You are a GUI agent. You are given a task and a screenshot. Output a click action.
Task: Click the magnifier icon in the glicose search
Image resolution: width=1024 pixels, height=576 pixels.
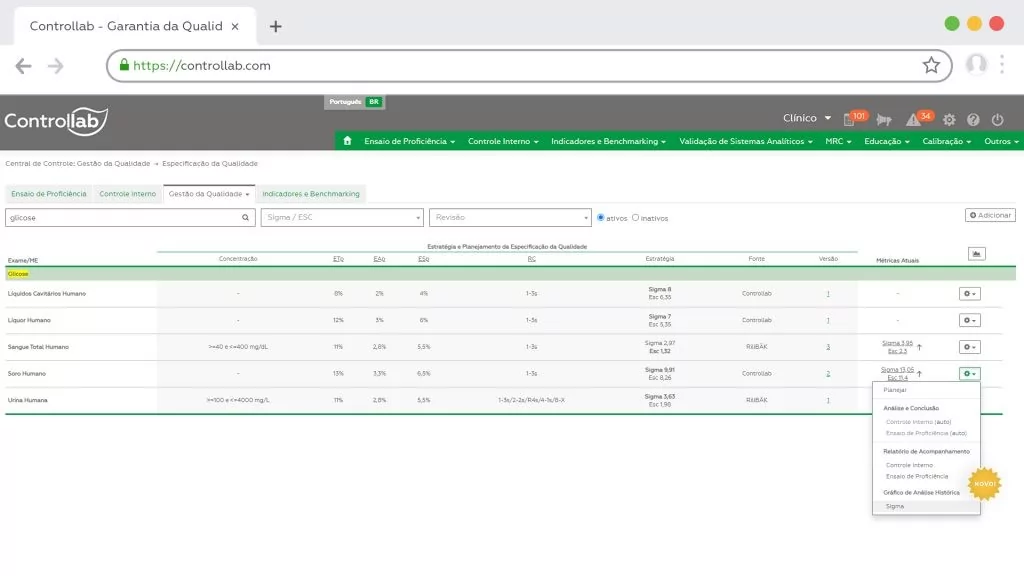click(x=245, y=215)
